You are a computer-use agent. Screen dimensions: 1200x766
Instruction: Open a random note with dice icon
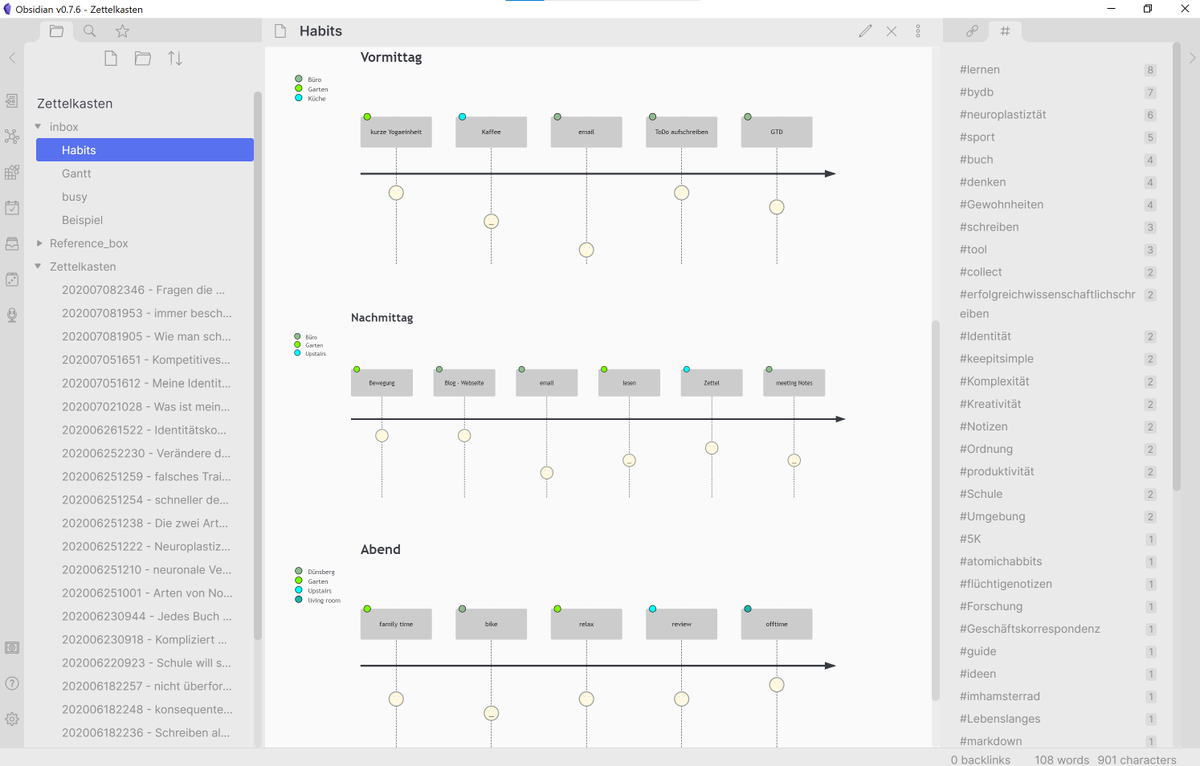pos(12,279)
